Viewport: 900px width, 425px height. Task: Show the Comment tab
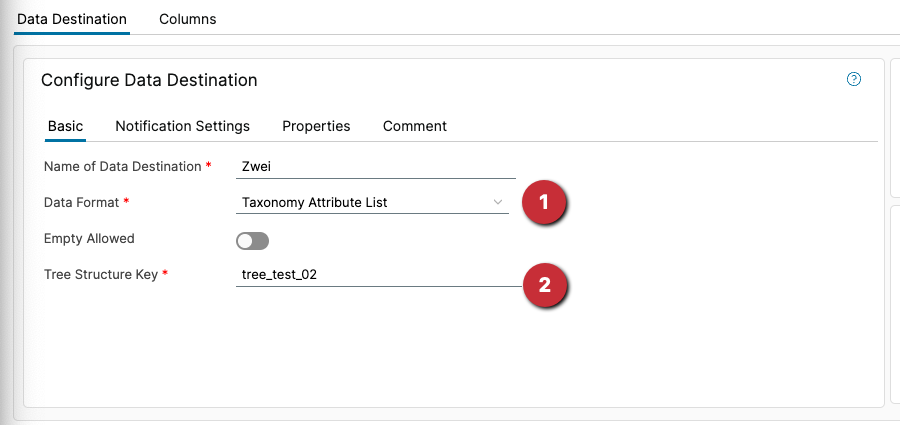[414, 126]
